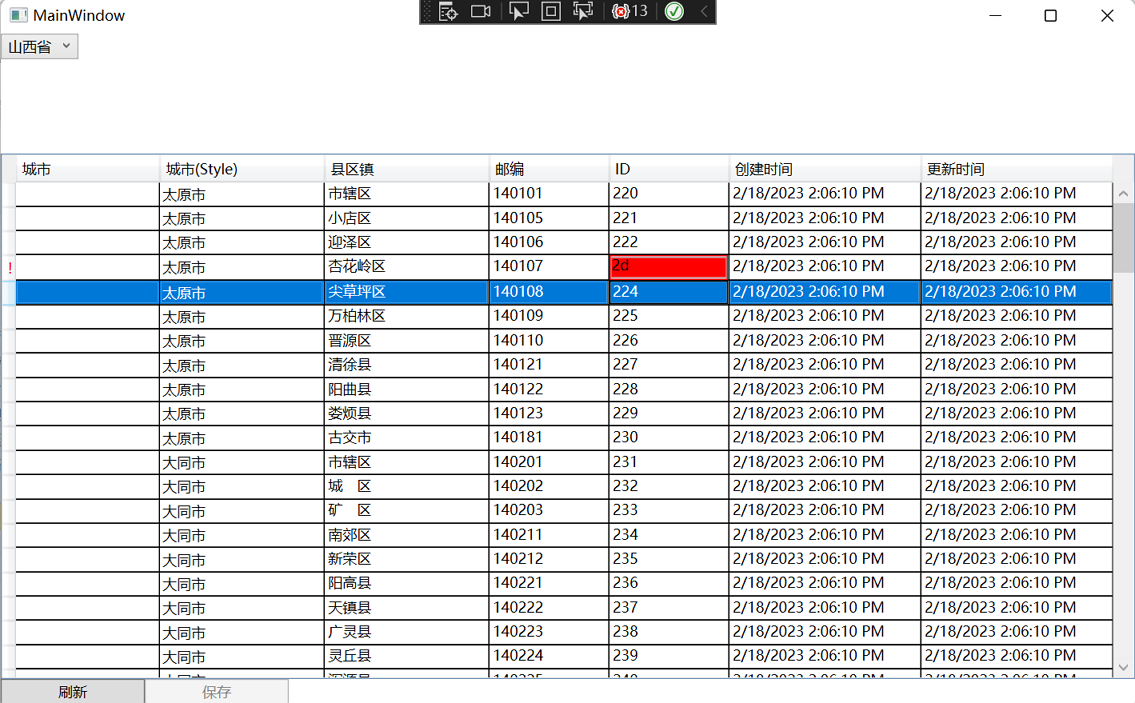Select the 万柏林区 cell
This screenshot has width=1135, height=703.
[406, 316]
